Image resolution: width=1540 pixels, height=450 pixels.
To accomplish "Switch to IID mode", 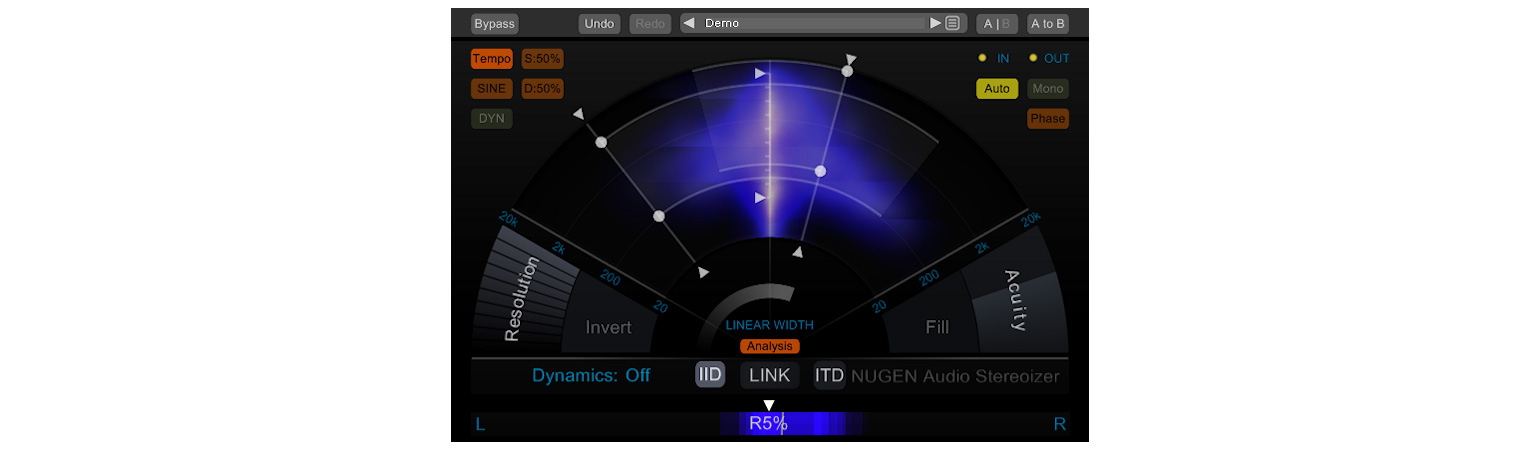I will point(710,375).
